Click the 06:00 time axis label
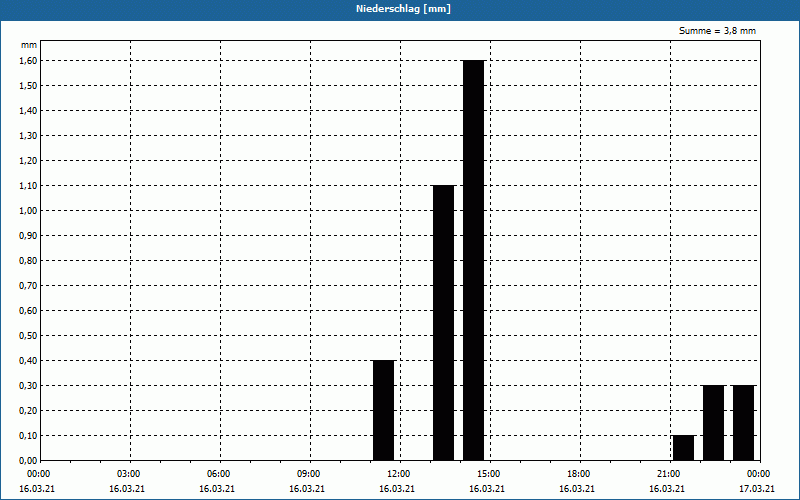Viewport: 800px width, 500px height. tap(220, 474)
